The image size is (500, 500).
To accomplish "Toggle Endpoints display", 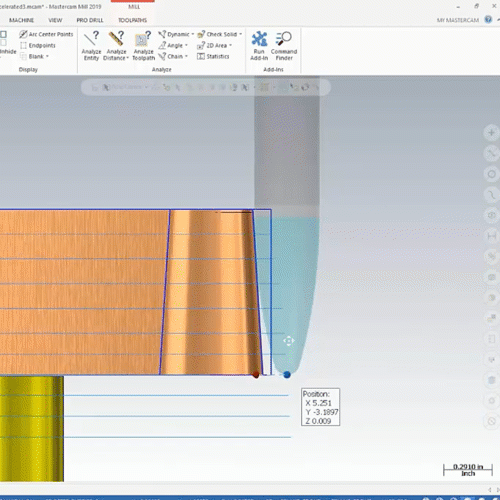I will (x=38, y=45).
